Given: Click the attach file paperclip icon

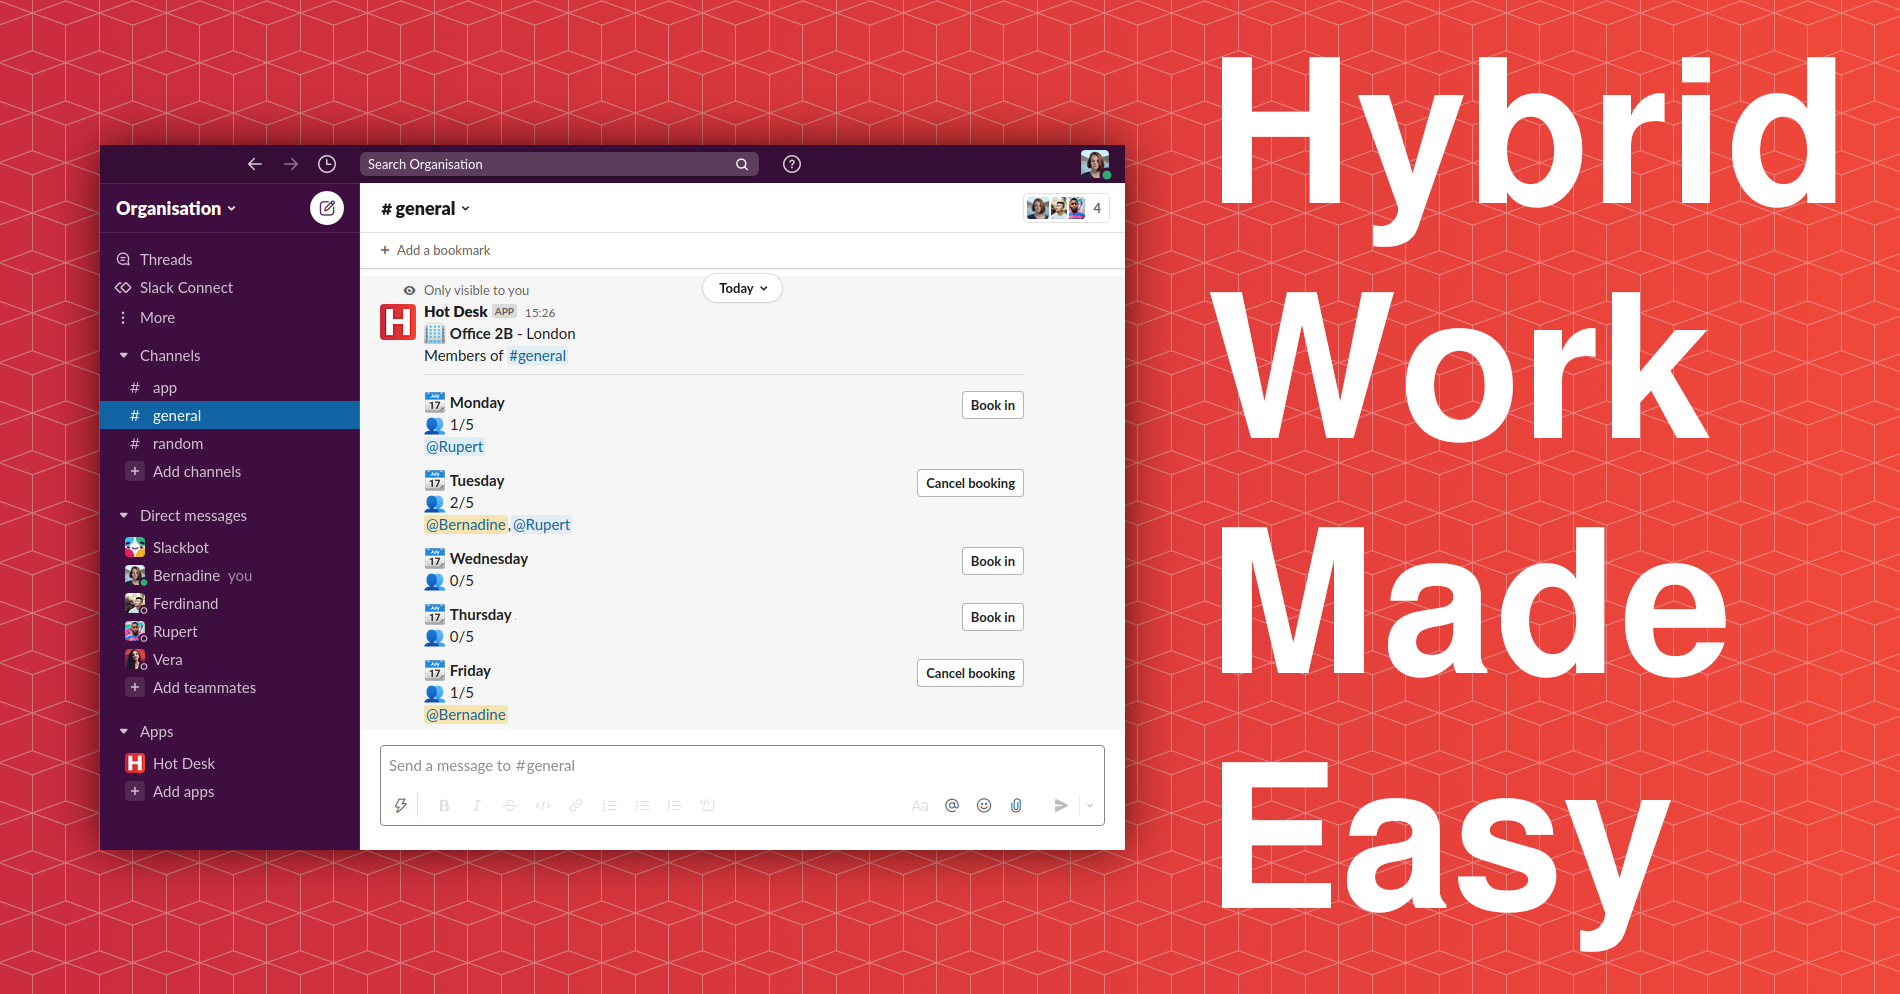Looking at the screenshot, I should point(1016,805).
